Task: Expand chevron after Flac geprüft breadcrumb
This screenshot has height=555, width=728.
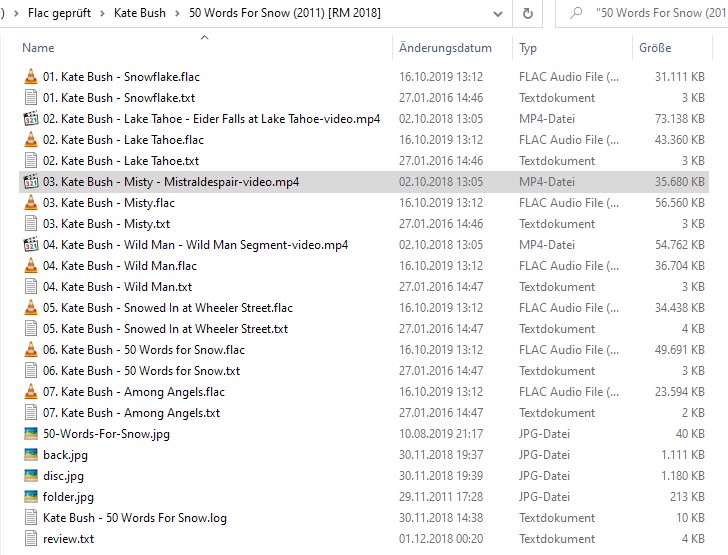Action: [103, 13]
